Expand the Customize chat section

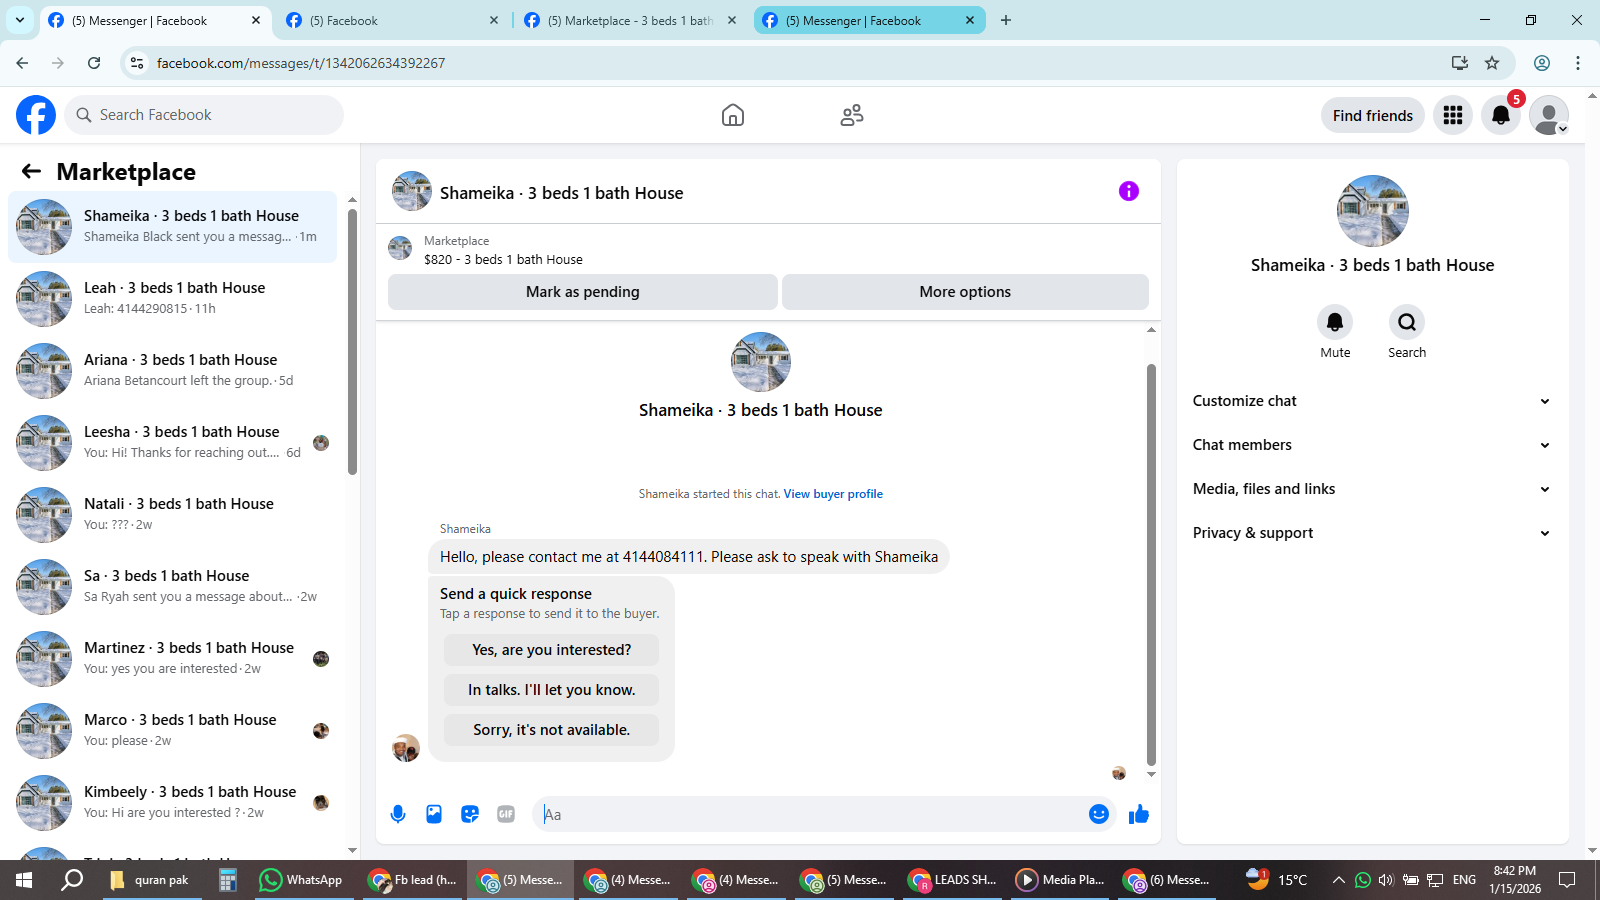[x=1372, y=401]
